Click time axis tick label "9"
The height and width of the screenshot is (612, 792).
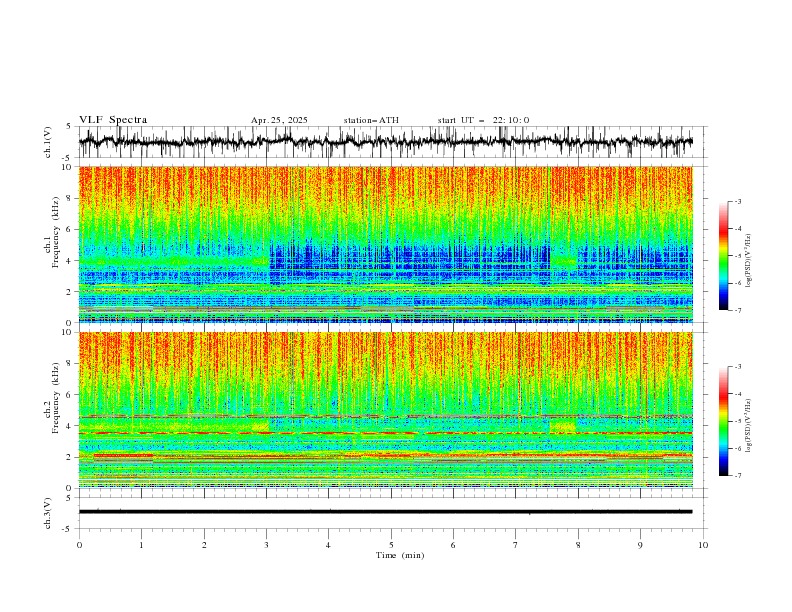[640, 545]
